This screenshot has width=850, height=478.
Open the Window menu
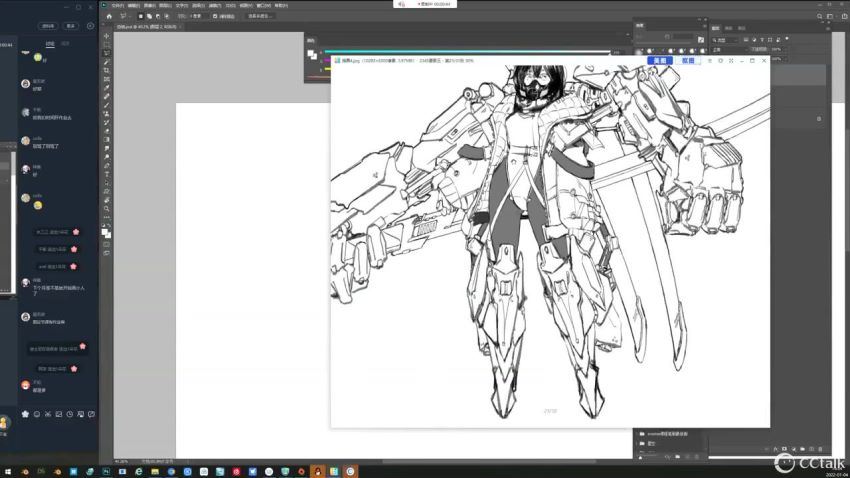pyautogui.click(x=263, y=5)
